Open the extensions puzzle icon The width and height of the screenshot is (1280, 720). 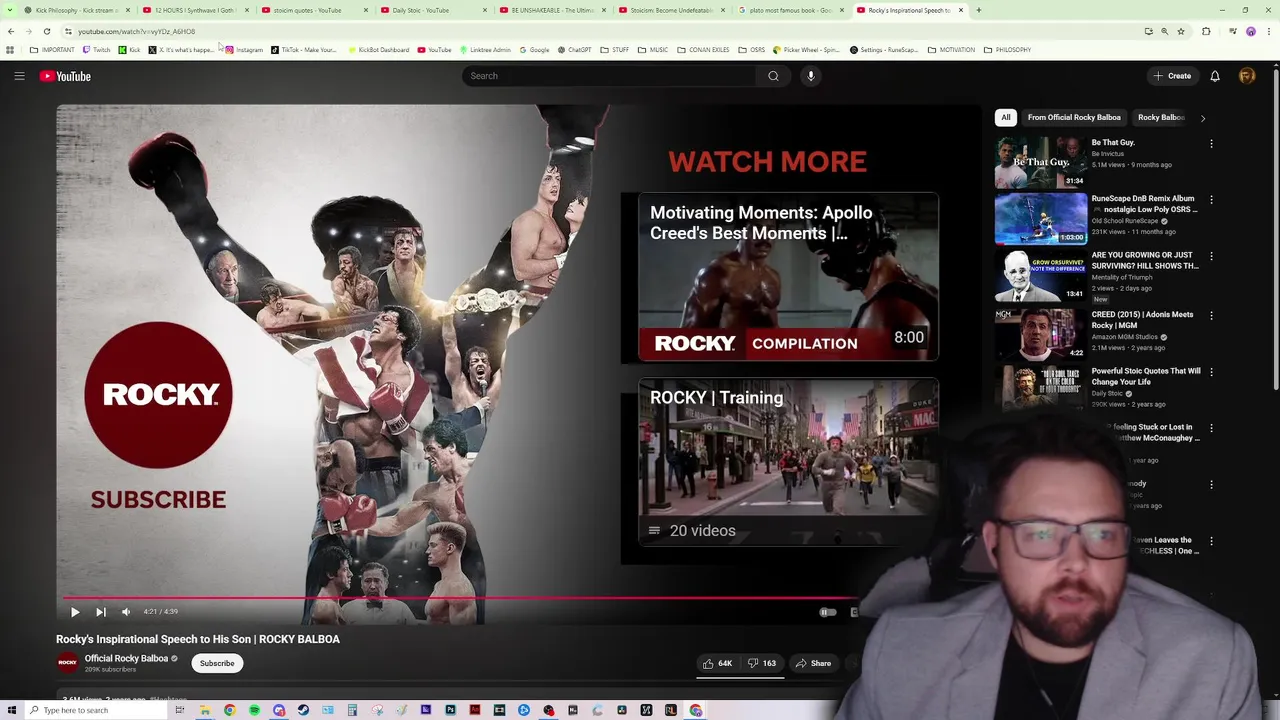click(1206, 31)
